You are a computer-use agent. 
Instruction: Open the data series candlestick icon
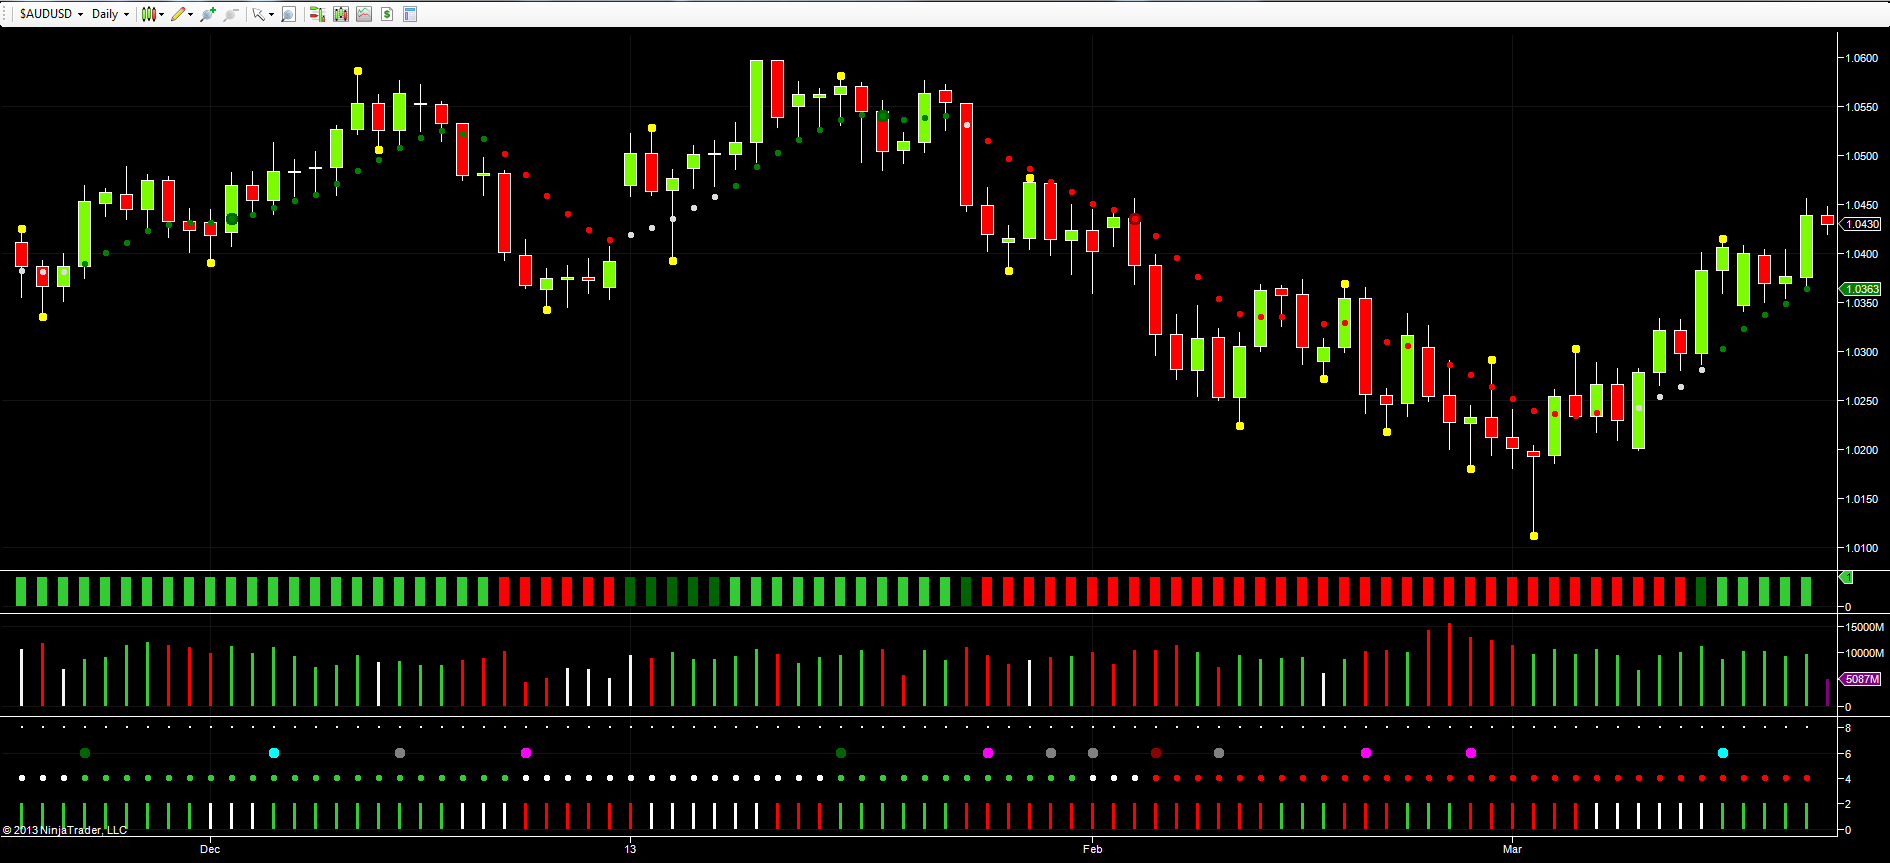pos(341,14)
